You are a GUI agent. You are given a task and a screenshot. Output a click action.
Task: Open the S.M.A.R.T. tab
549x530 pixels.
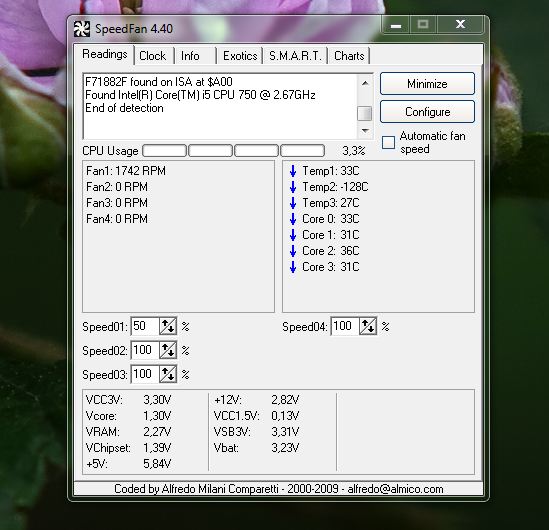(x=295, y=56)
